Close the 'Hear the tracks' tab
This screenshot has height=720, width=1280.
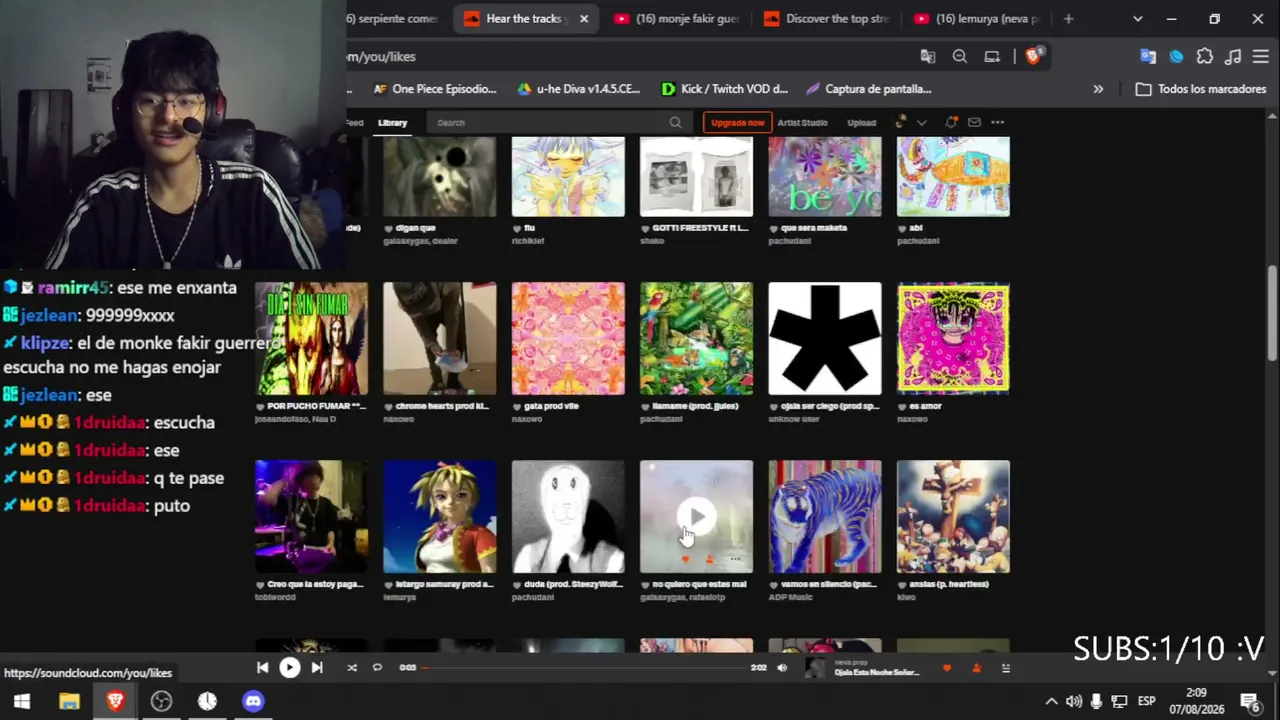point(584,19)
